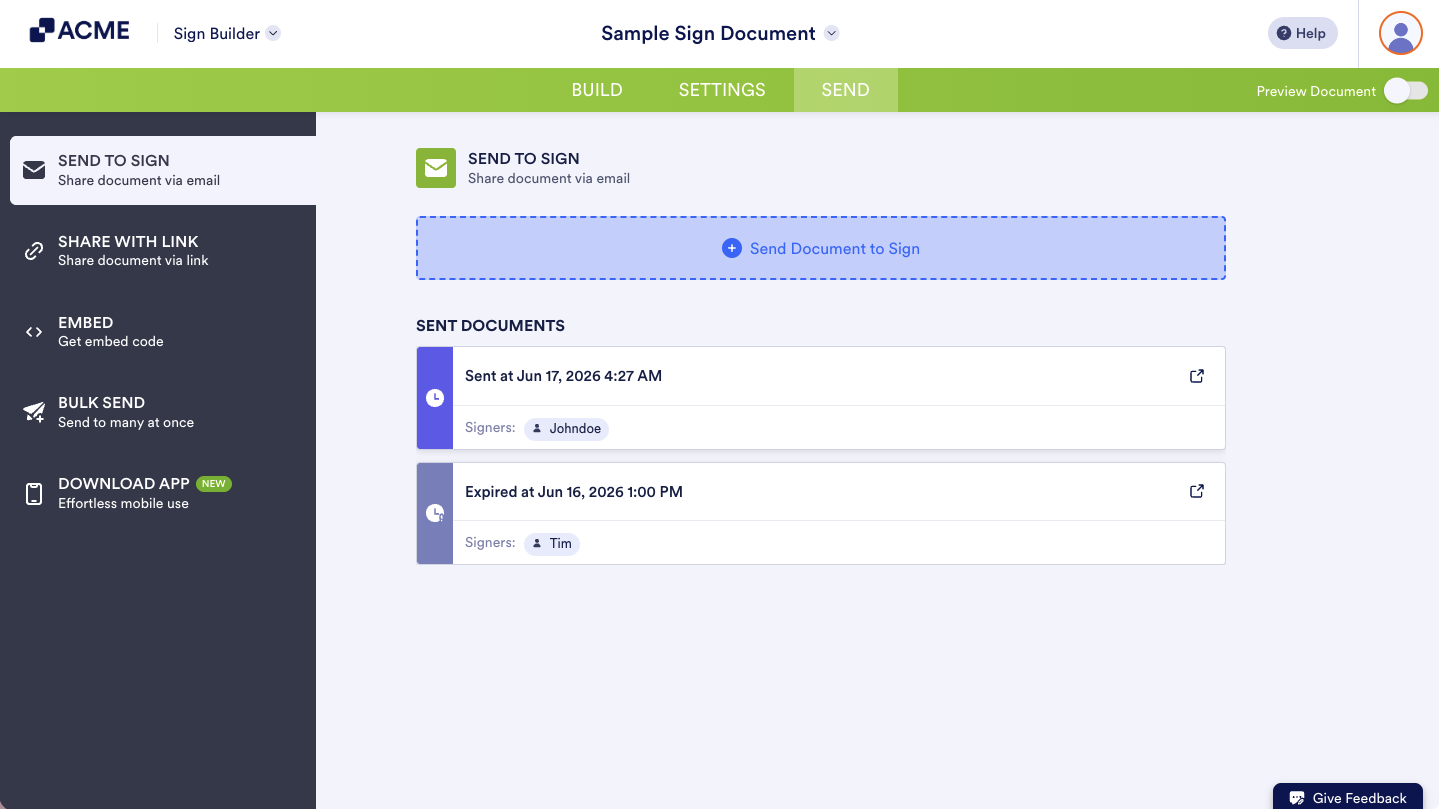Click the question mark icon in Help

[1284, 33]
